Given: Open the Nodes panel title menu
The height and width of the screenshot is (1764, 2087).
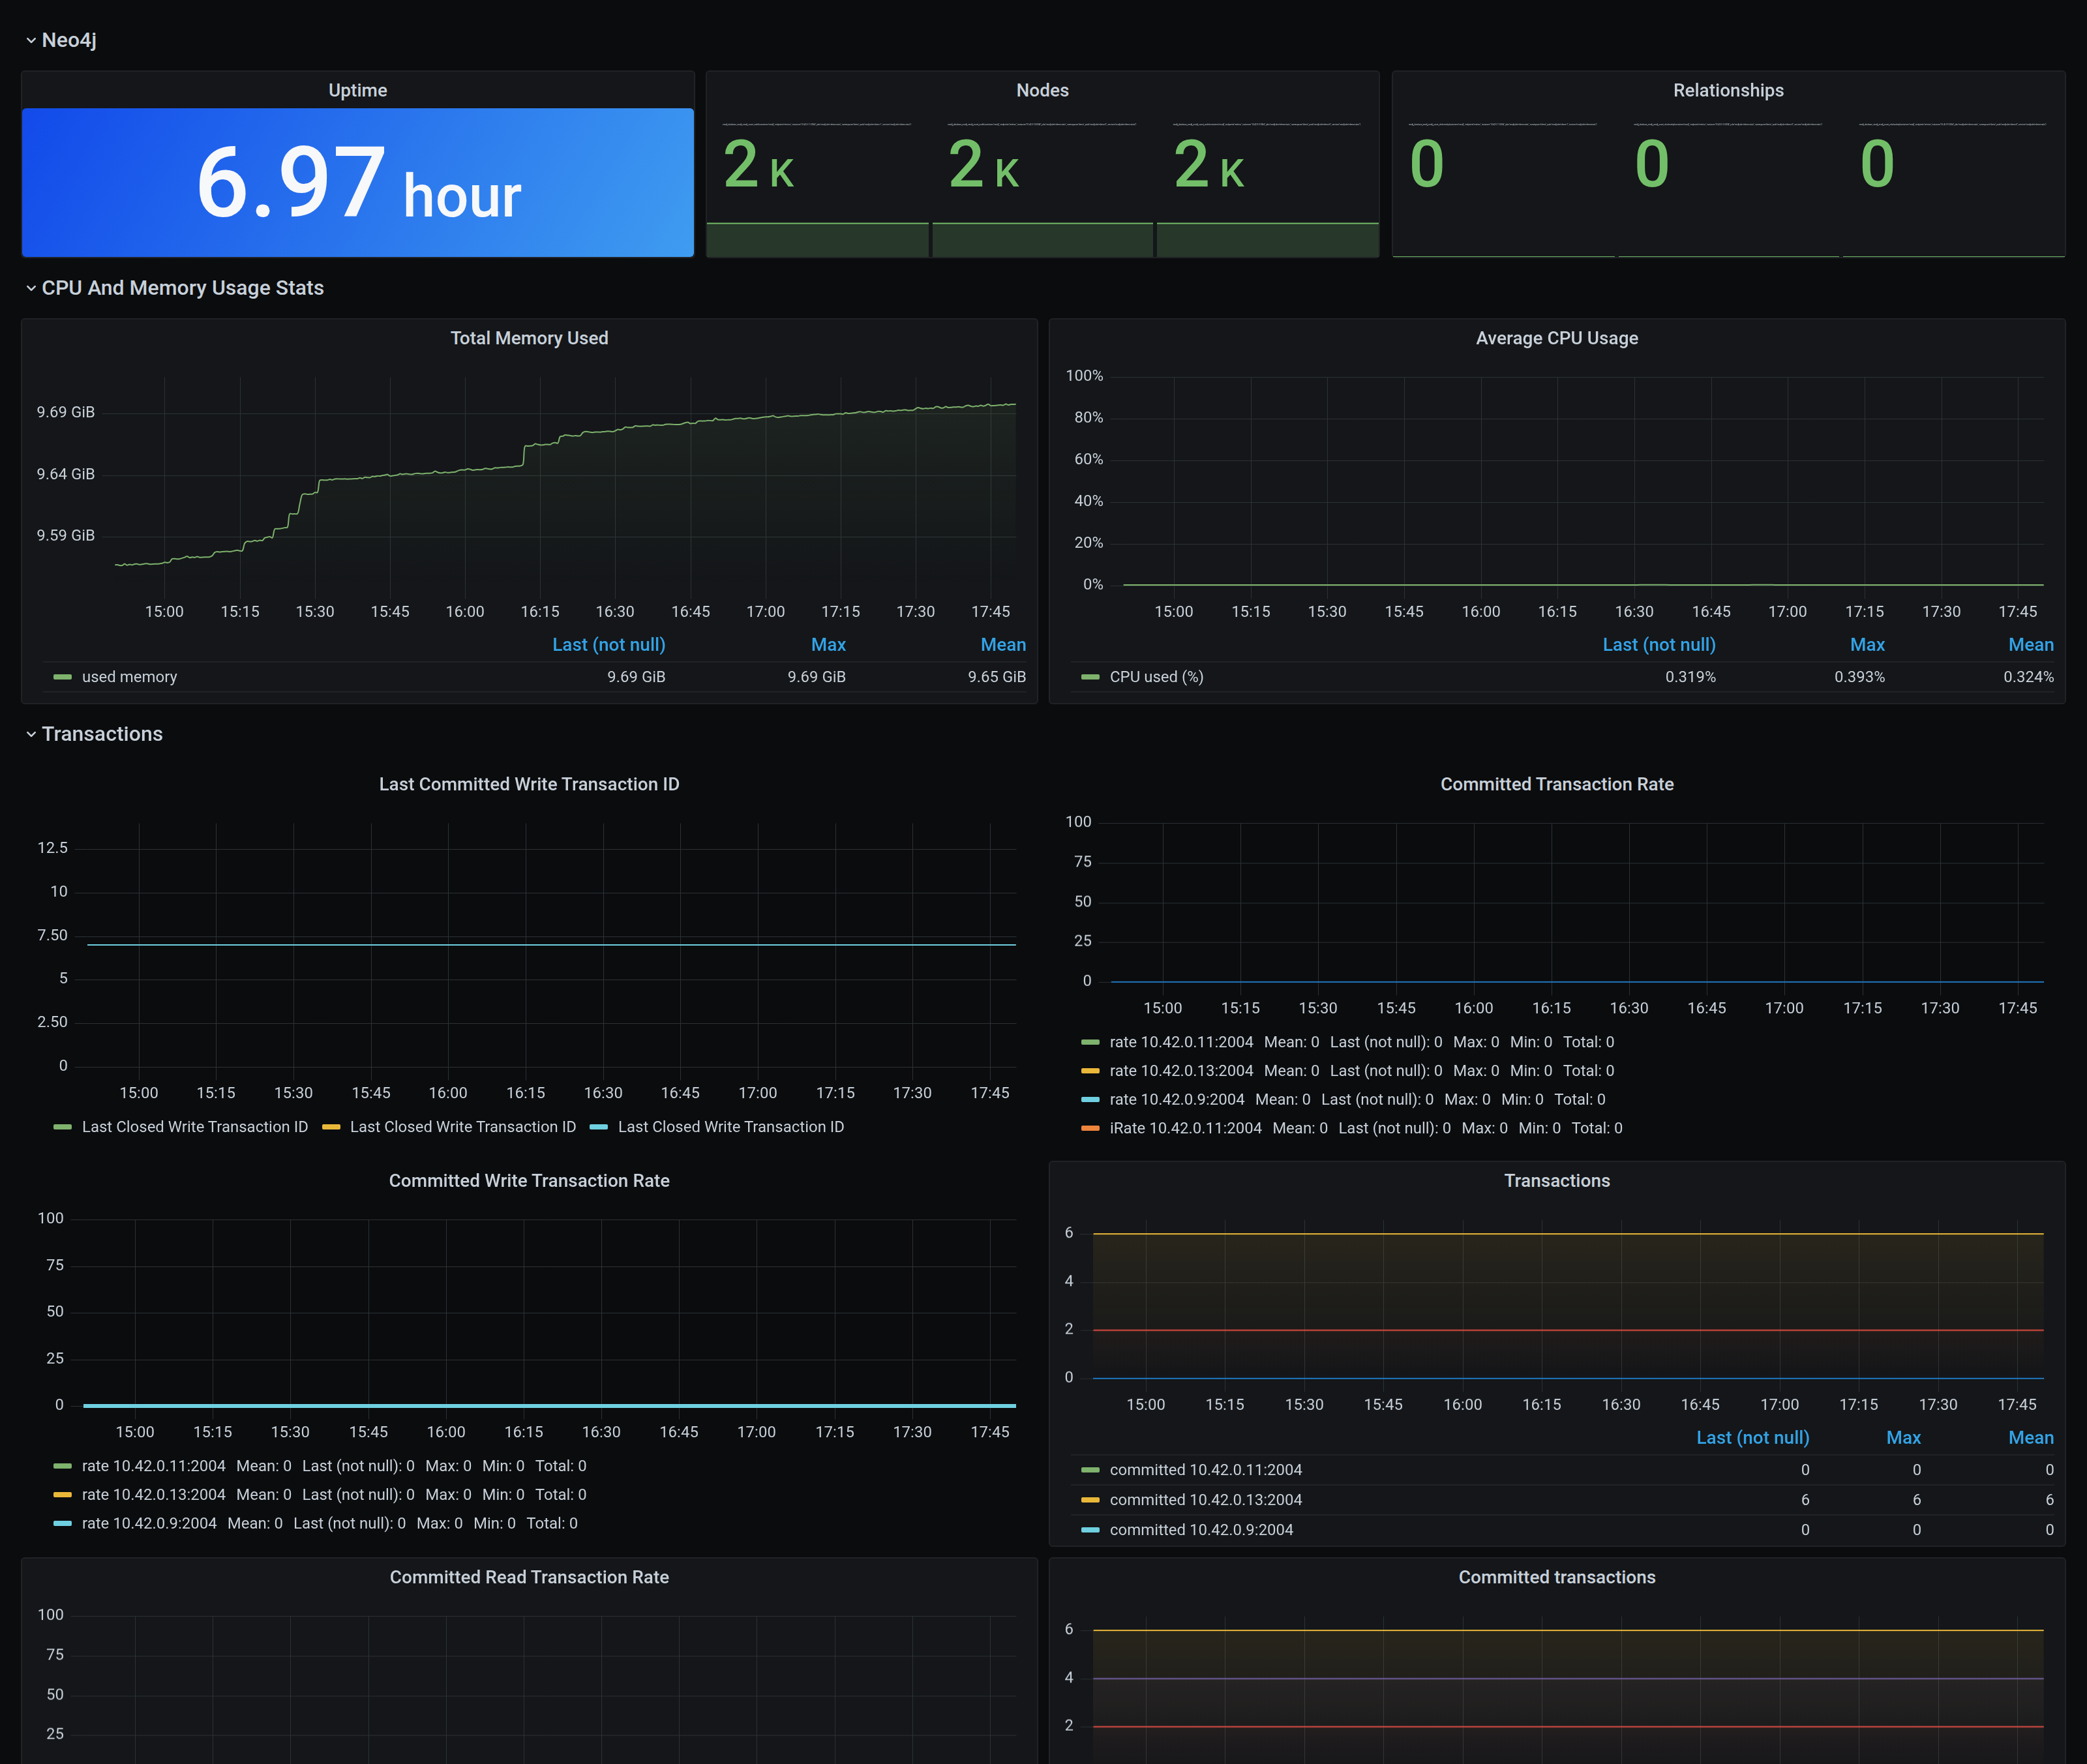Looking at the screenshot, I should pyautogui.click(x=1042, y=90).
